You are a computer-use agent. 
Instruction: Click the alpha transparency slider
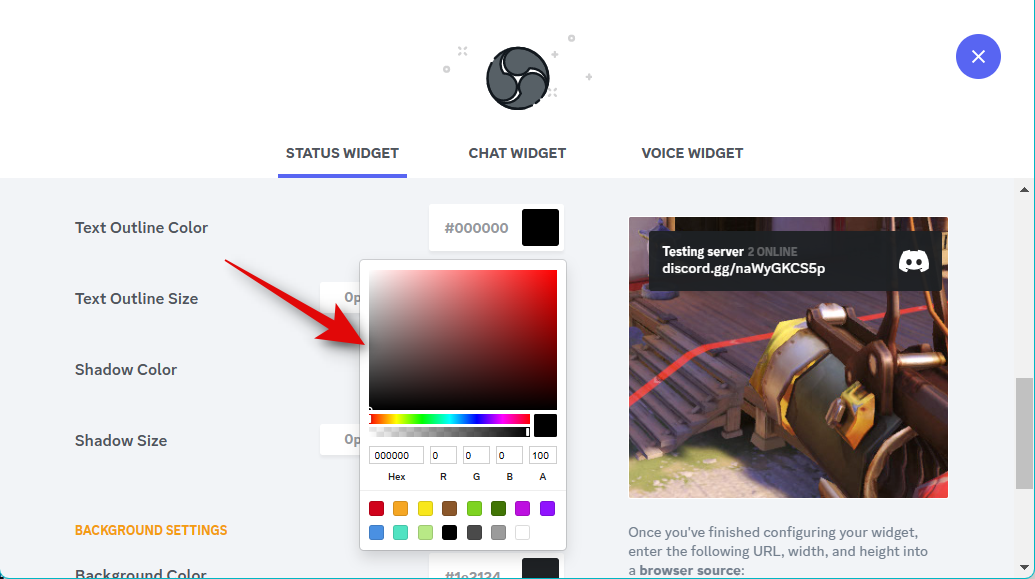coord(450,432)
